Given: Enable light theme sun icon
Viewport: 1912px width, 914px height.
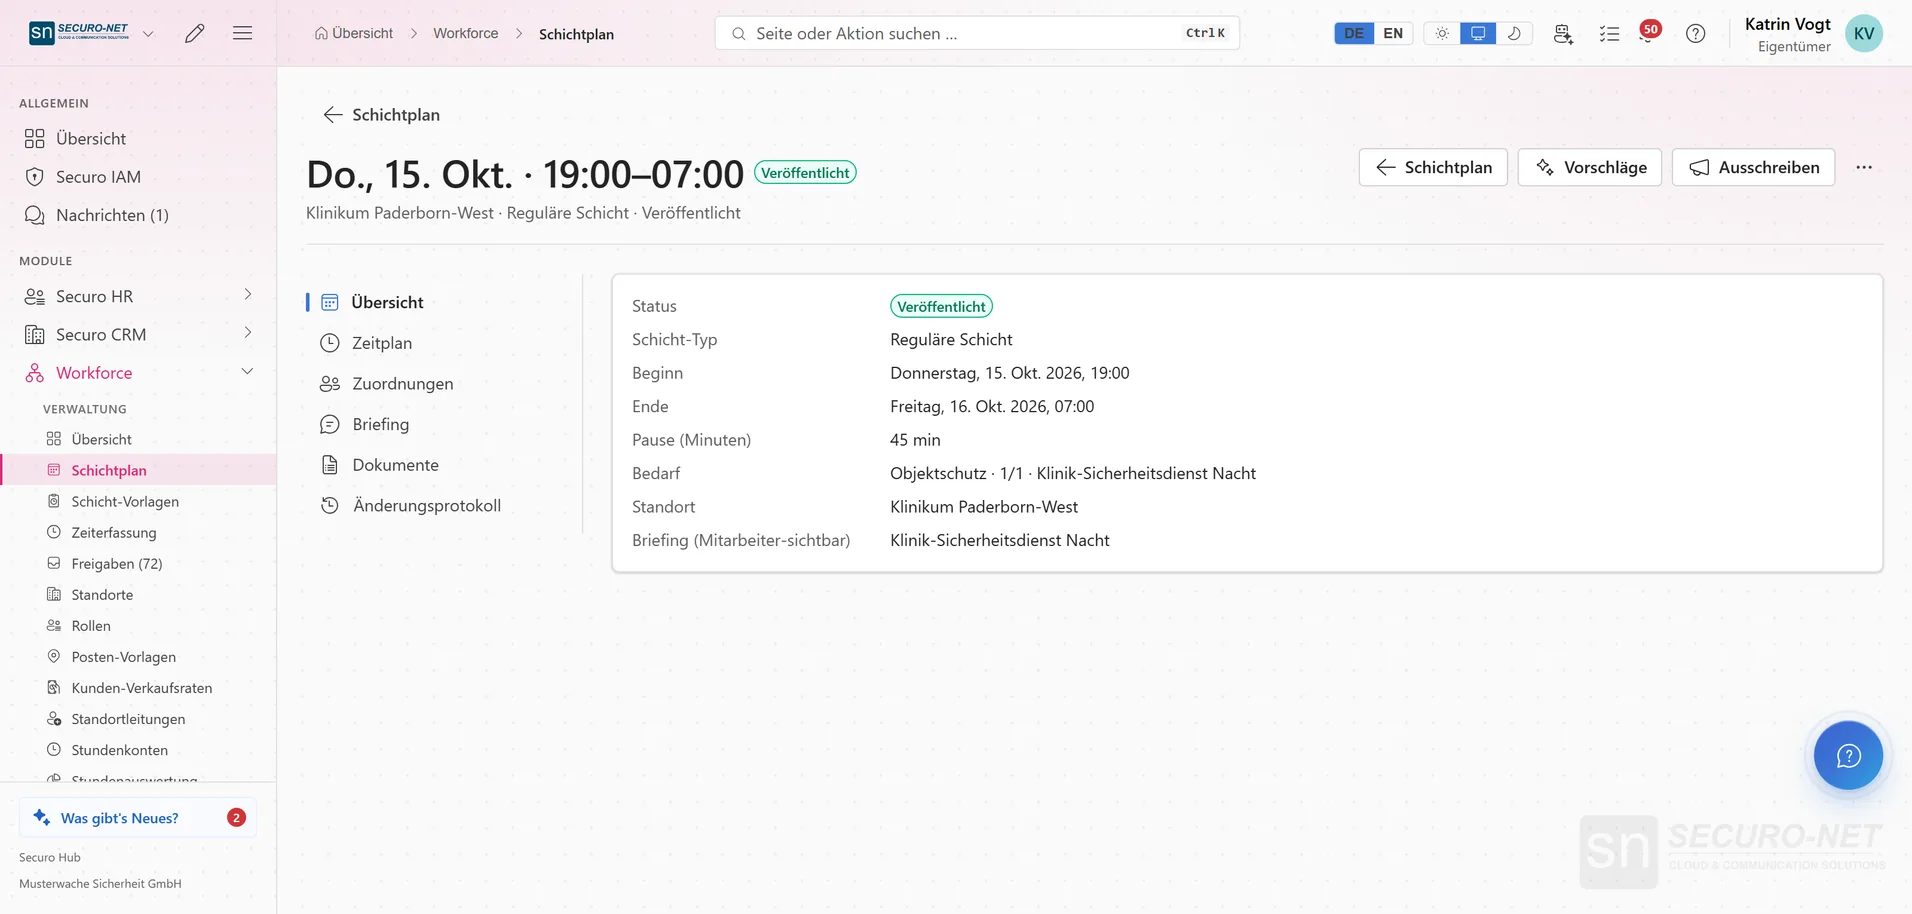Looking at the screenshot, I should pos(1442,33).
